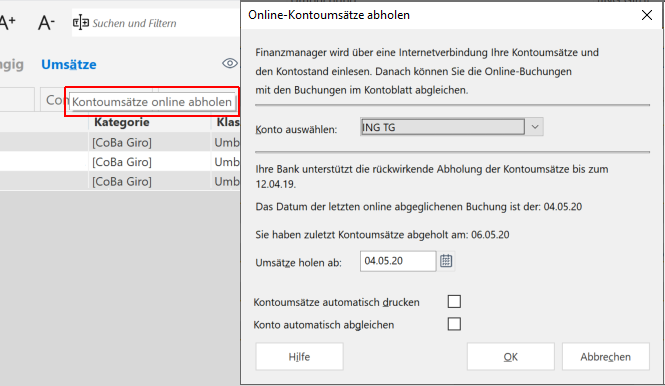665x386 pixels.
Task: Close the Online-Kontoumsätze abholen dialog
Action: [647, 15]
